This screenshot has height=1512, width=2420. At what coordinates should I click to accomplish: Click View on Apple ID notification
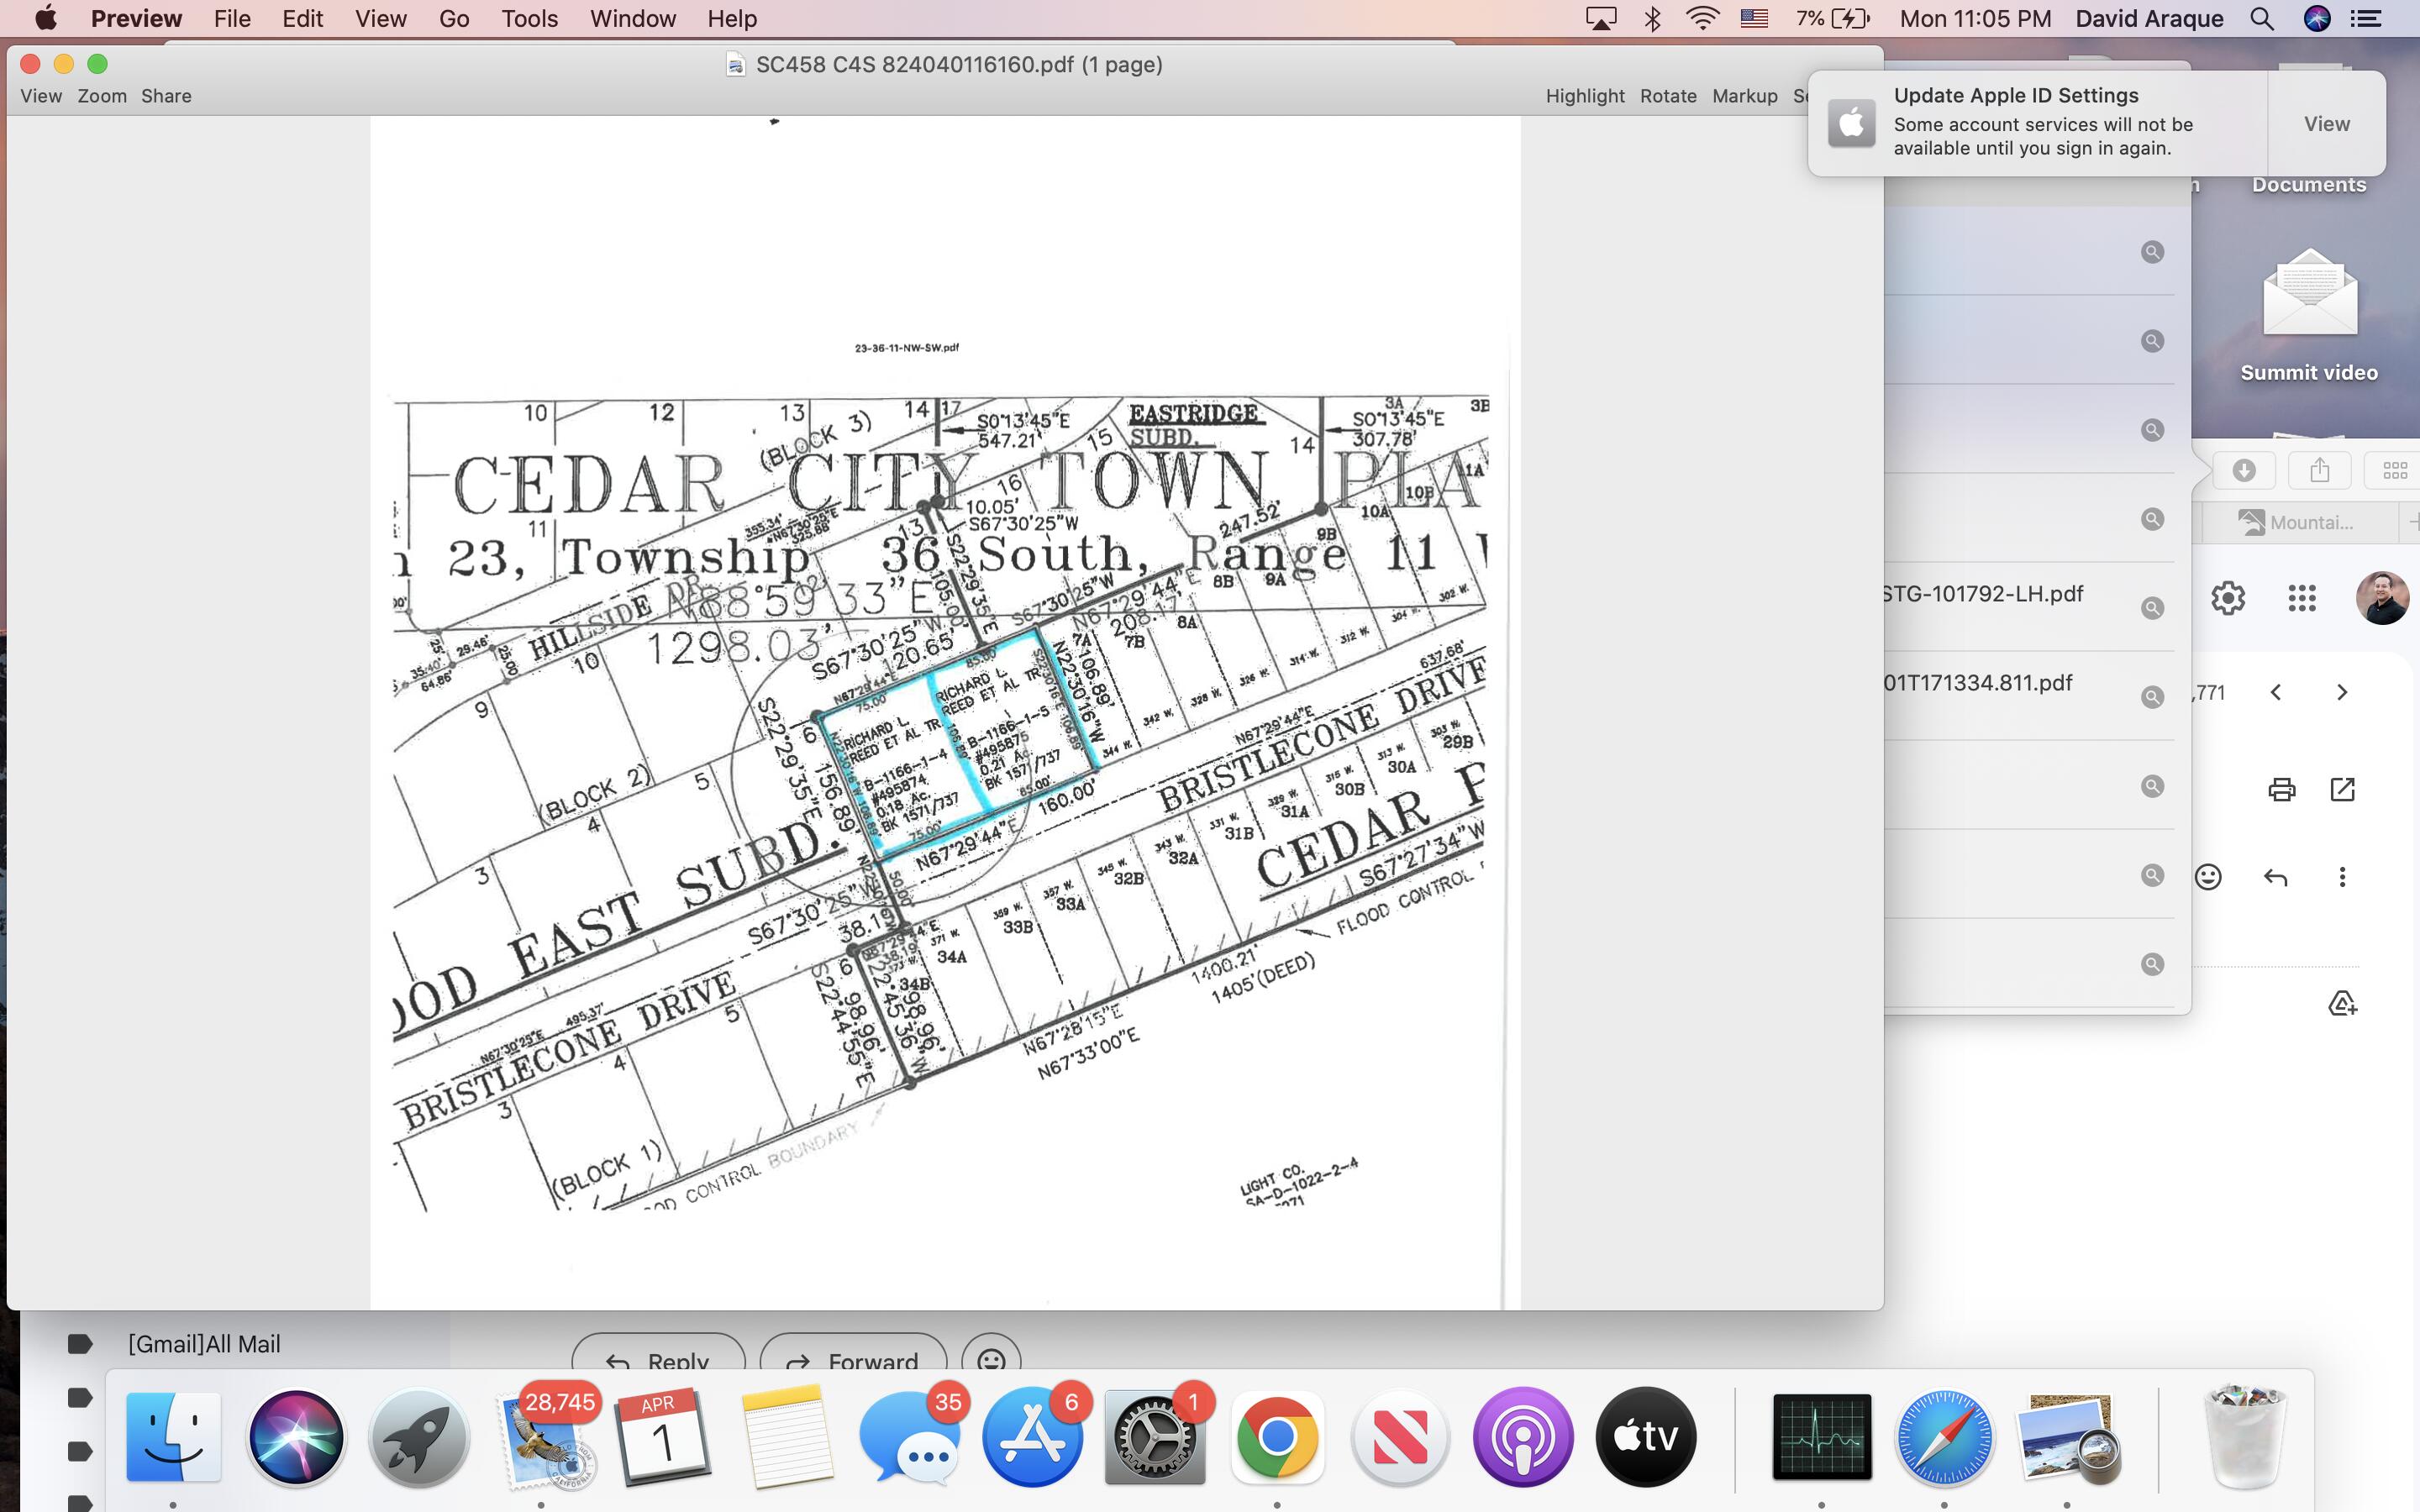click(x=2326, y=124)
